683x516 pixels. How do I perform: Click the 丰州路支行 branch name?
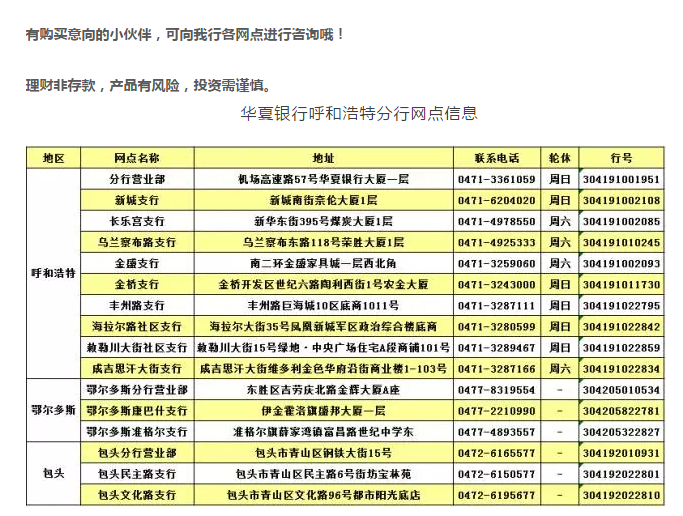(x=137, y=305)
